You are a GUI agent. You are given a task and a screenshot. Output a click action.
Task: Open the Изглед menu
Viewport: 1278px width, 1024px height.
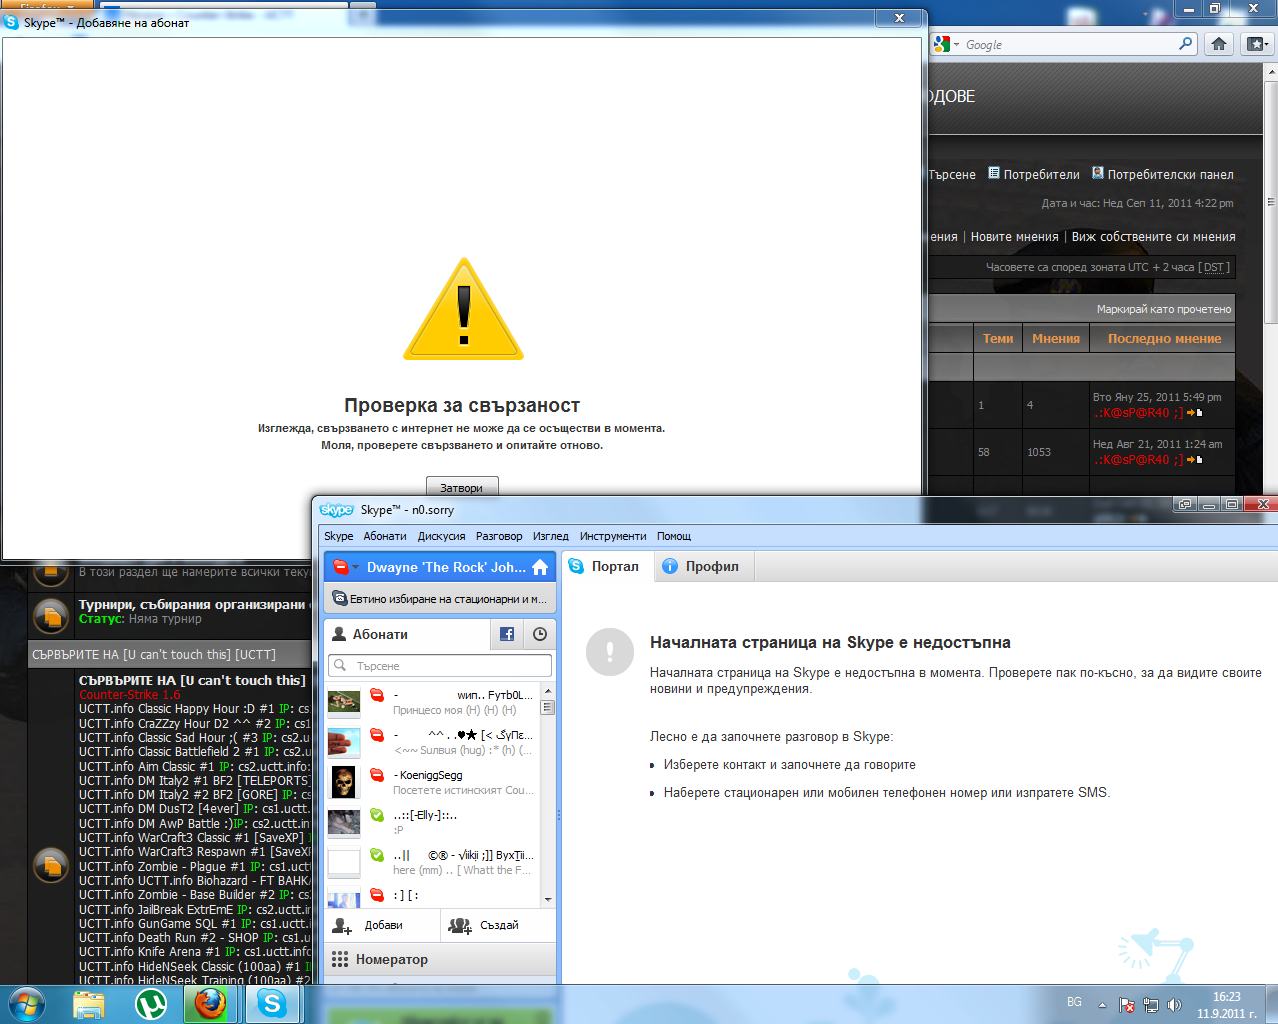550,536
